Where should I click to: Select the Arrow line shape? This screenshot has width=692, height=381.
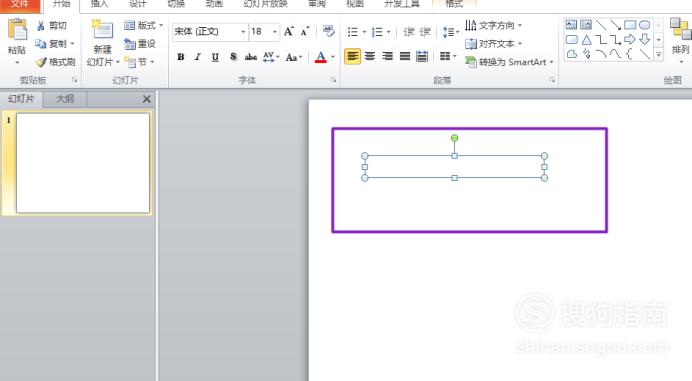point(616,25)
